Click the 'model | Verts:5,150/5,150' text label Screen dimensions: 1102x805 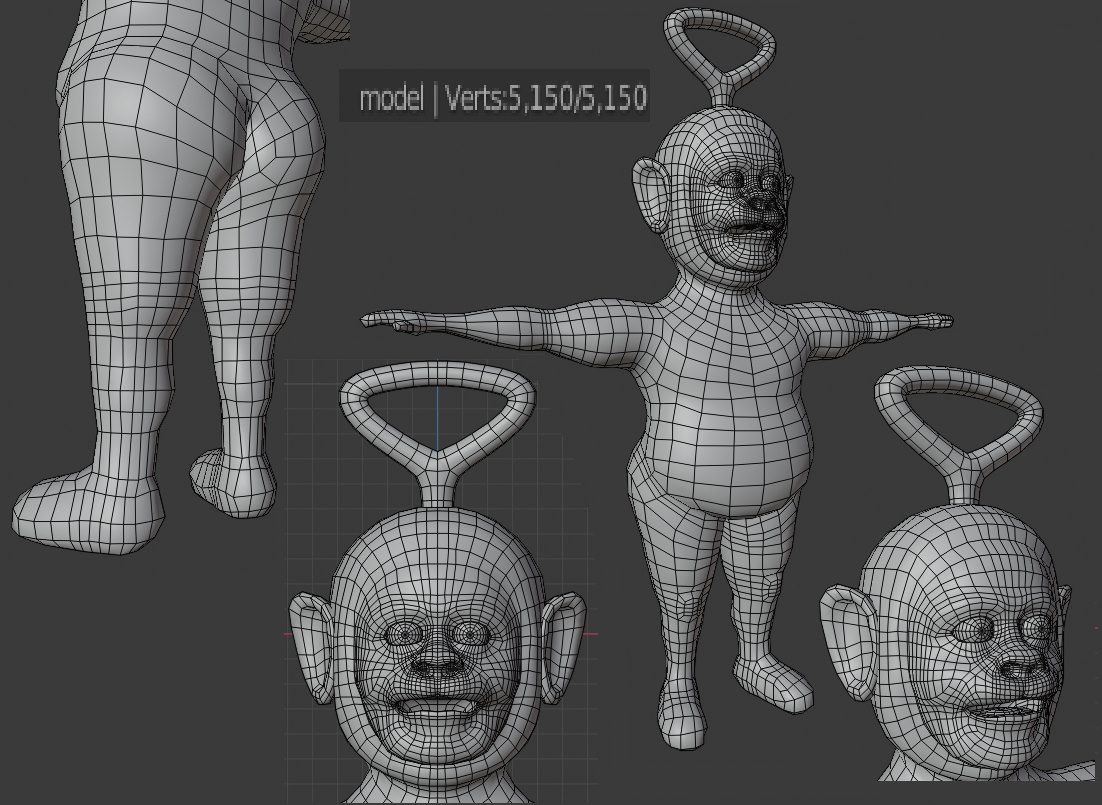(x=502, y=98)
